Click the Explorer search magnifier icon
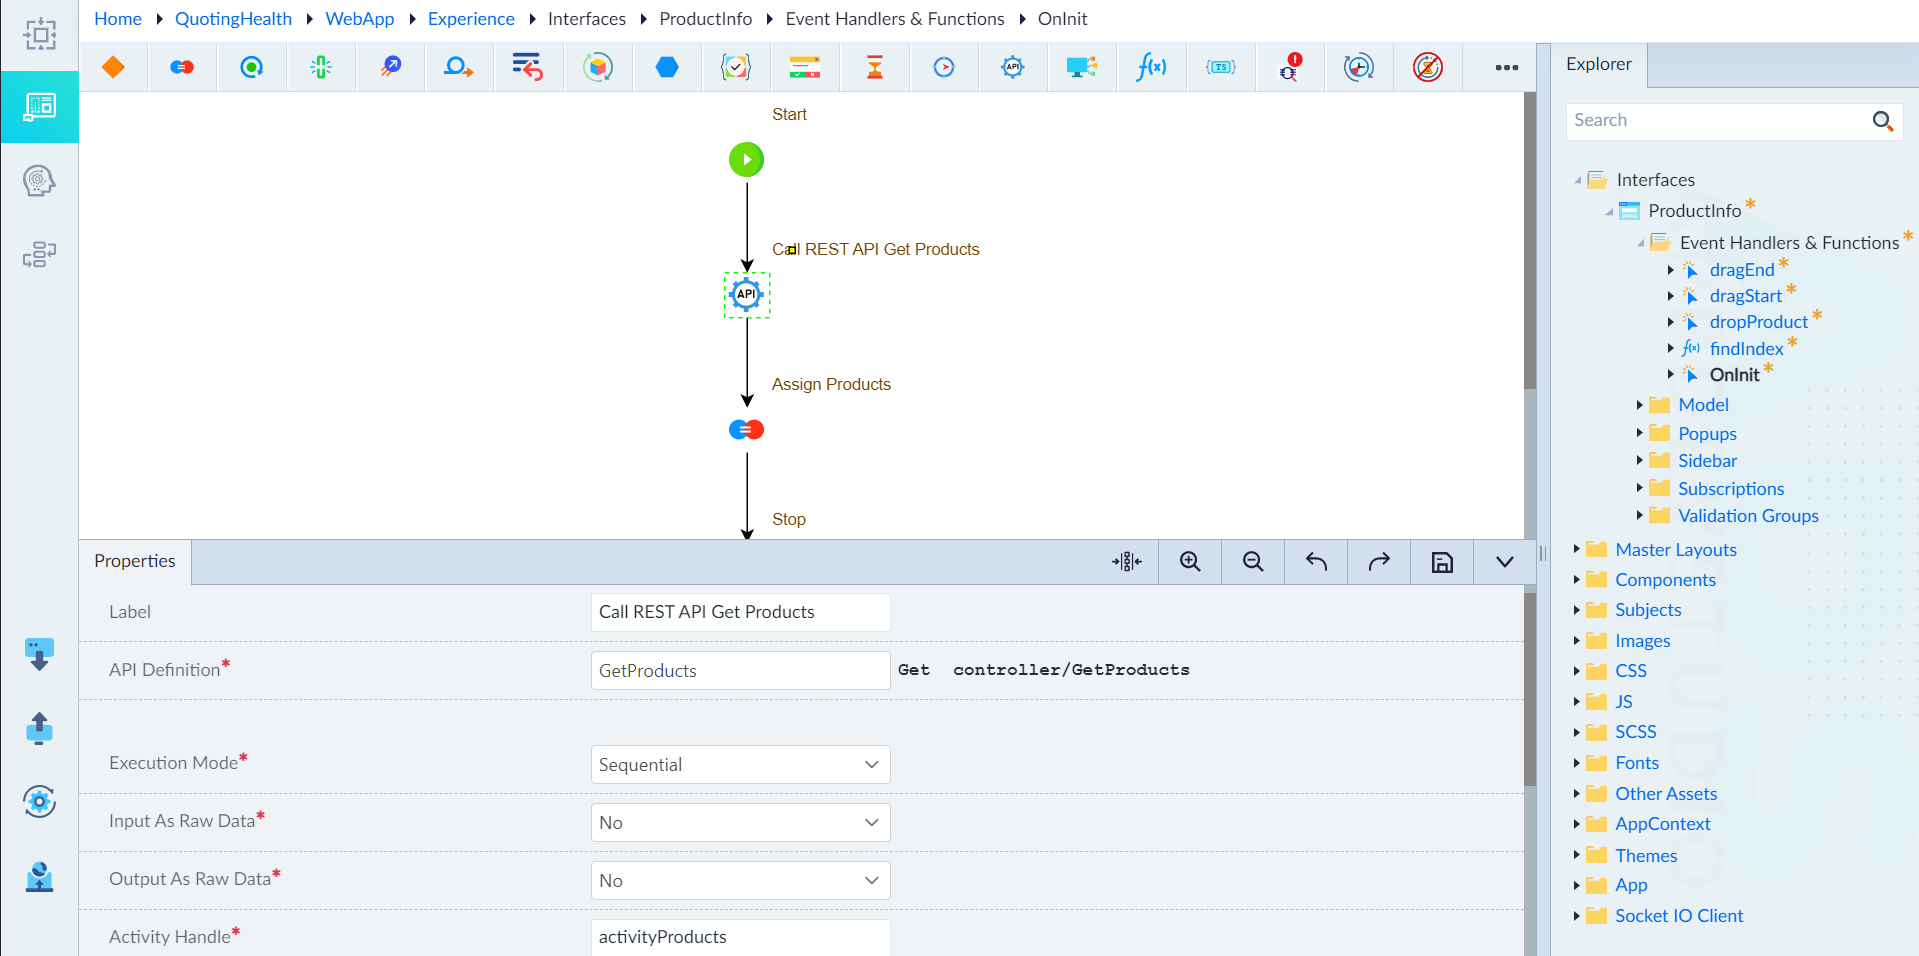The width and height of the screenshot is (1919, 956). (x=1883, y=121)
